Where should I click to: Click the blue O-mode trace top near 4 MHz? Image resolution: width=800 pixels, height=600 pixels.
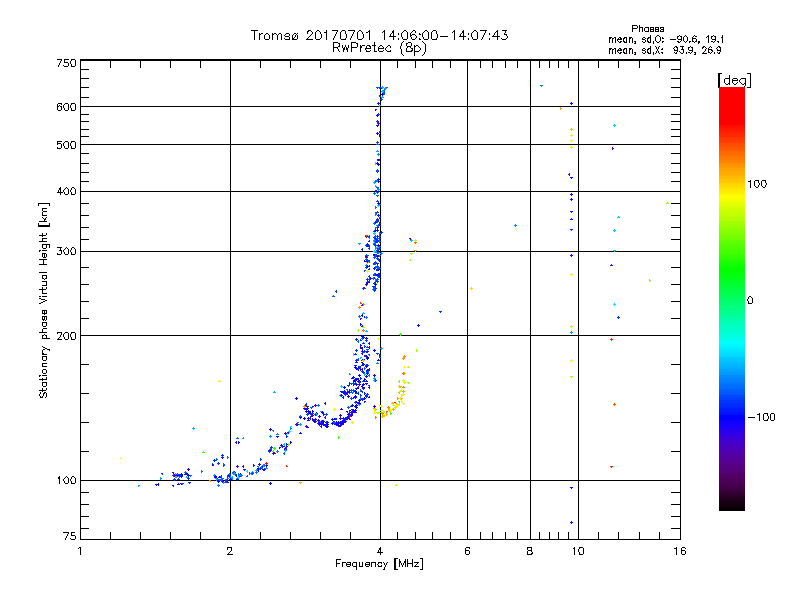(x=381, y=94)
